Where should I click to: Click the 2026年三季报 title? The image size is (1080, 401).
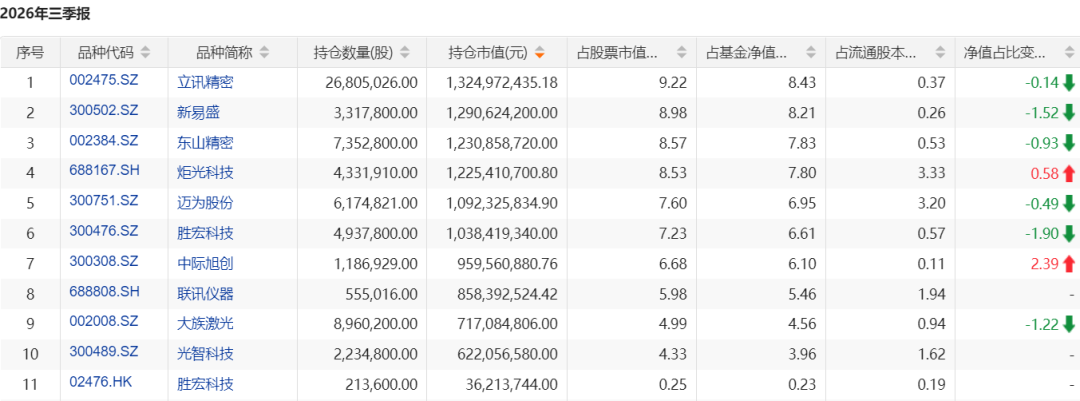click(x=45, y=14)
